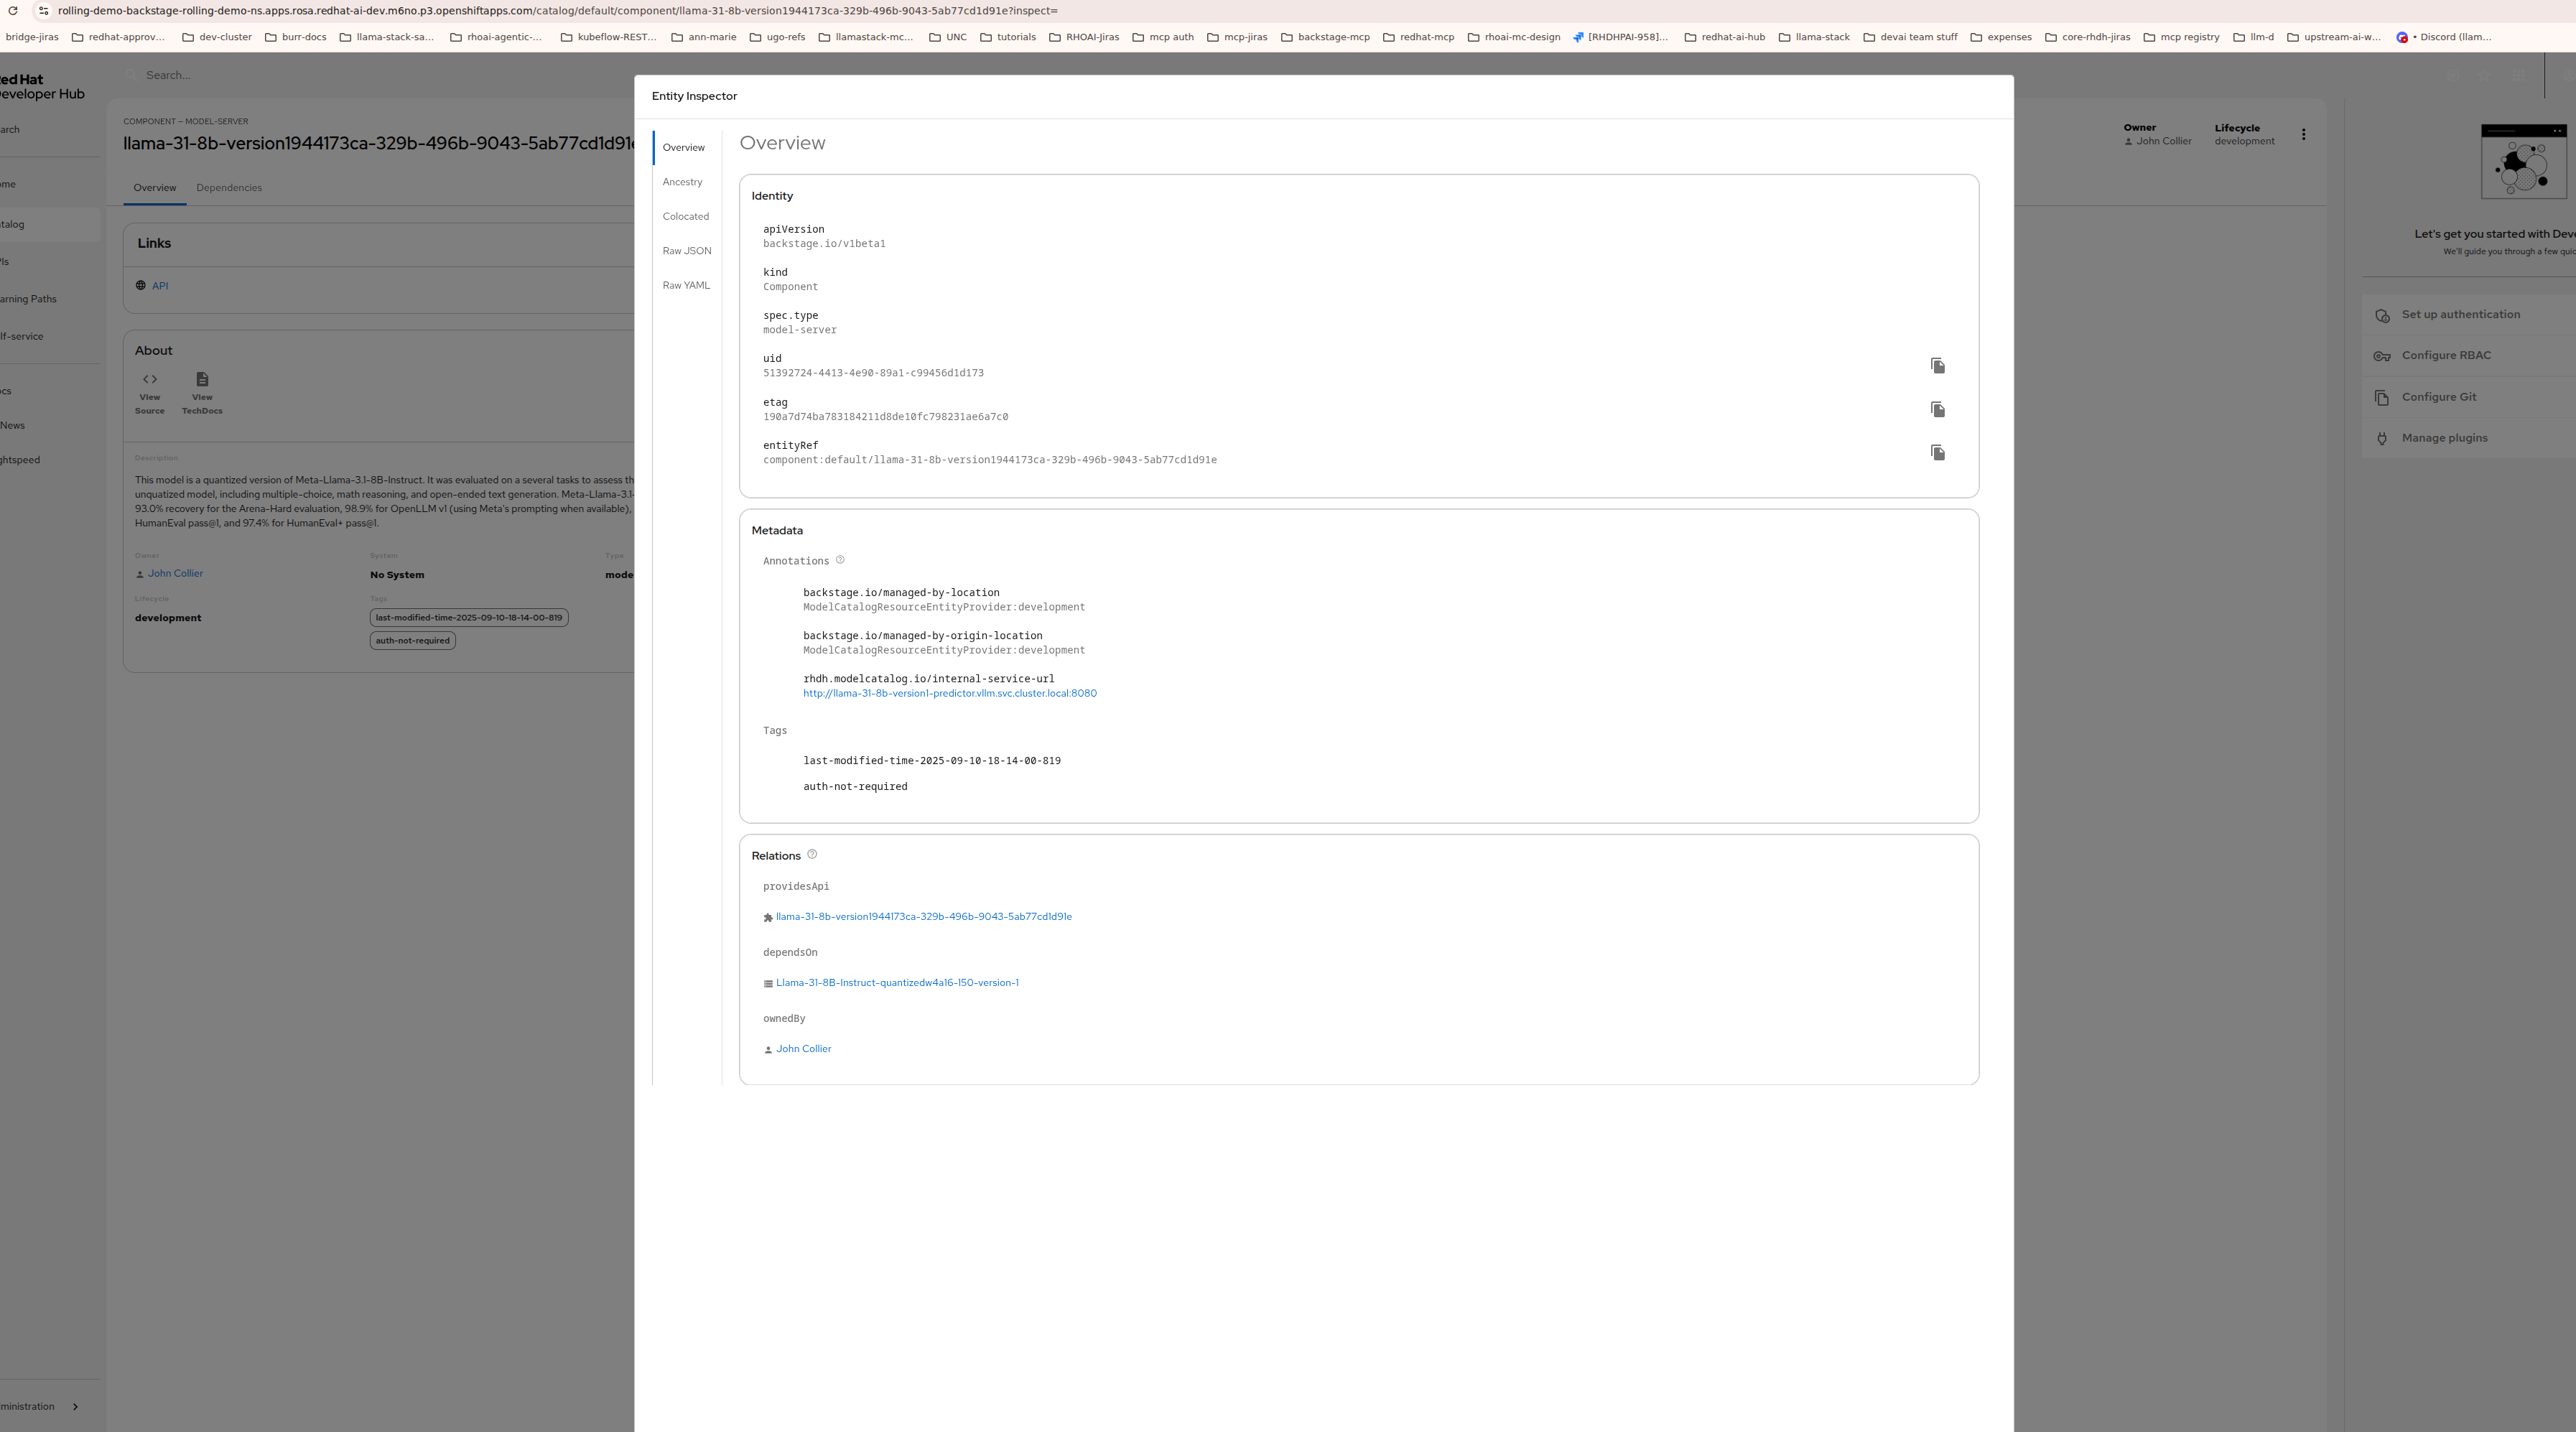2576x1432 pixels.
Task: Open the internal service URL link
Action: click(949, 693)
